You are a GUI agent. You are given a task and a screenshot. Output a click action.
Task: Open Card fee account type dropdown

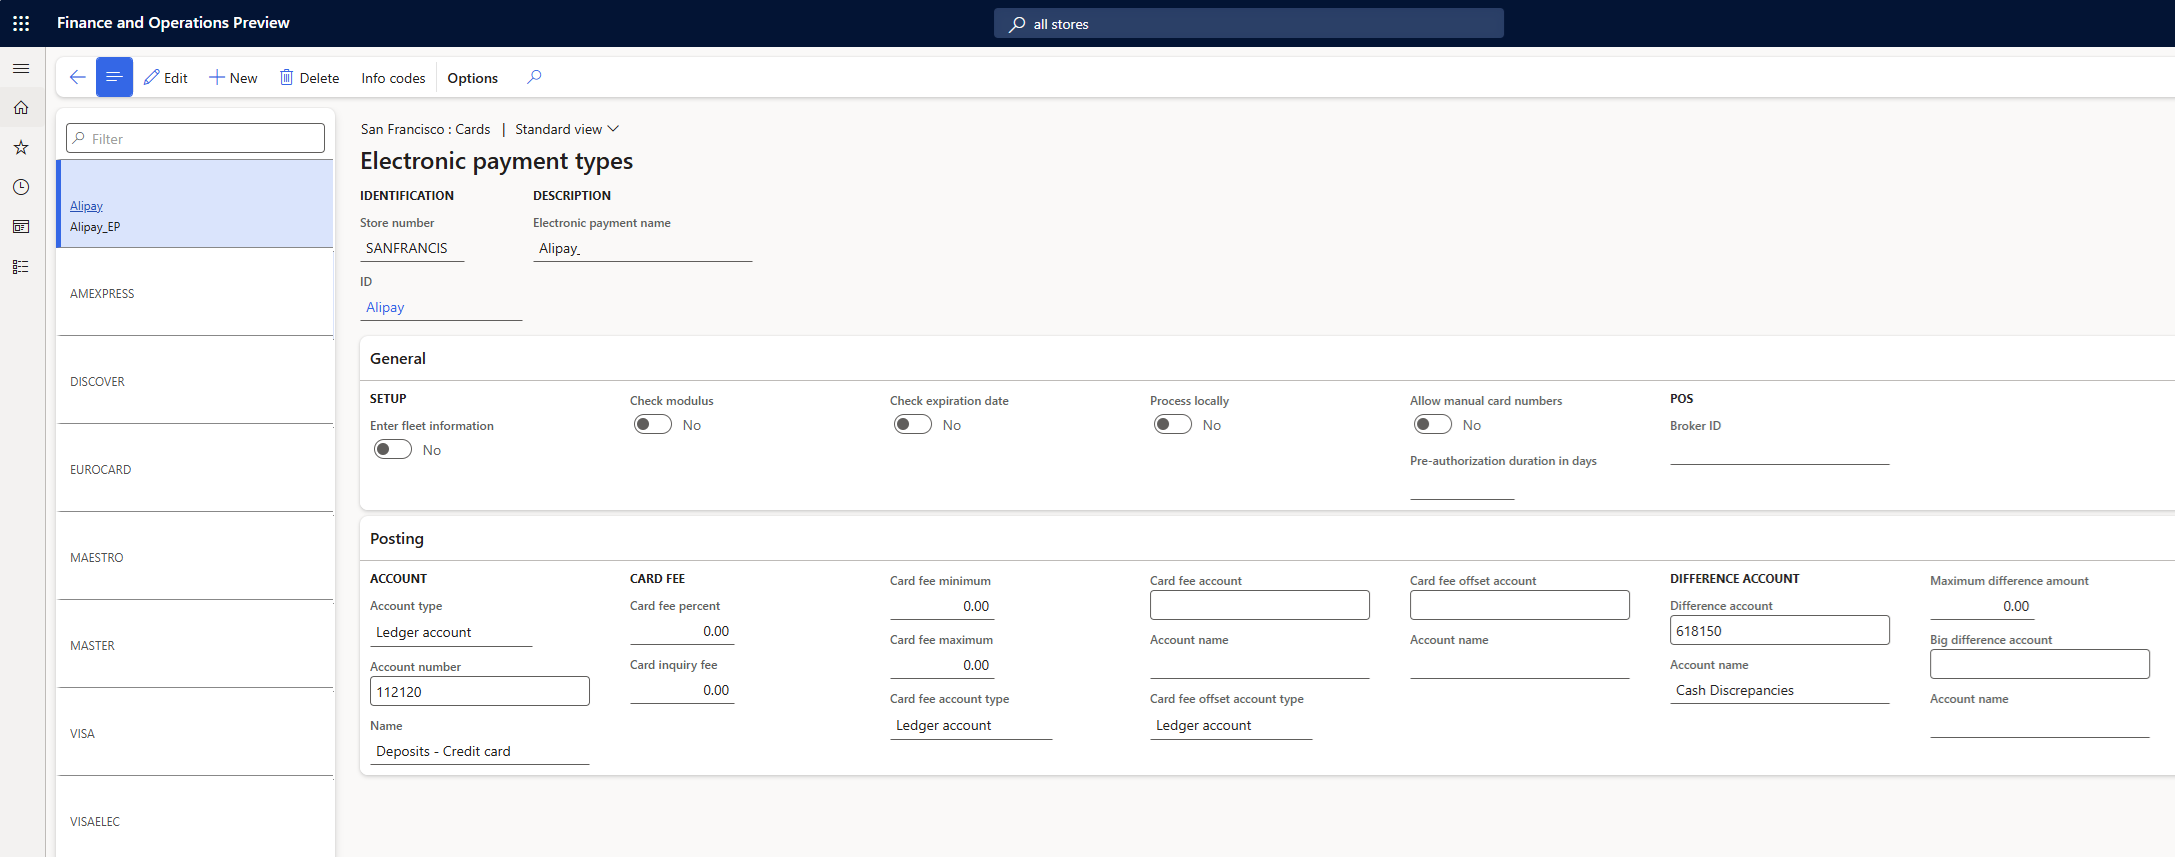(x=971, y=726)
